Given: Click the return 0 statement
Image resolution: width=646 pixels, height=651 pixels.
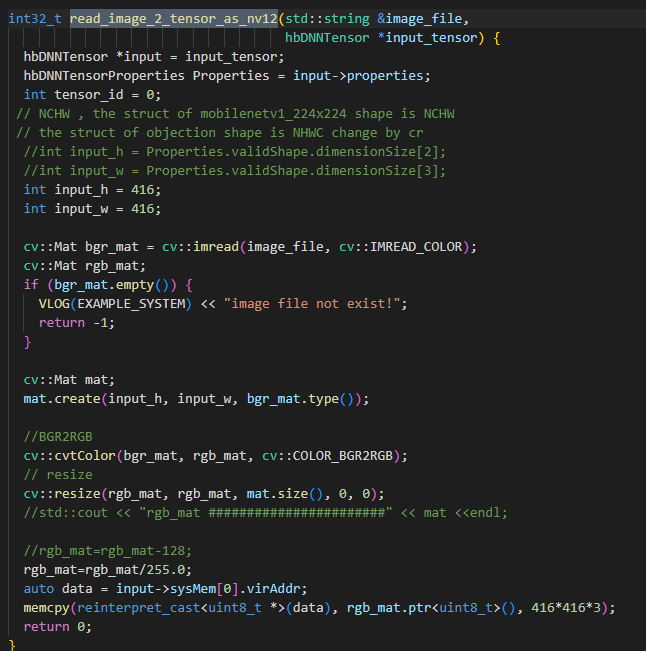Looking at the screenshot, I should tap(57, 627).
